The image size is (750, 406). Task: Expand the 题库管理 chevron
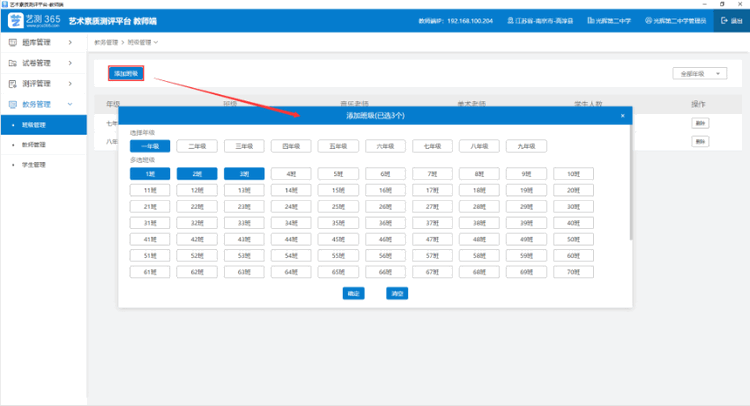coord(70,42)
